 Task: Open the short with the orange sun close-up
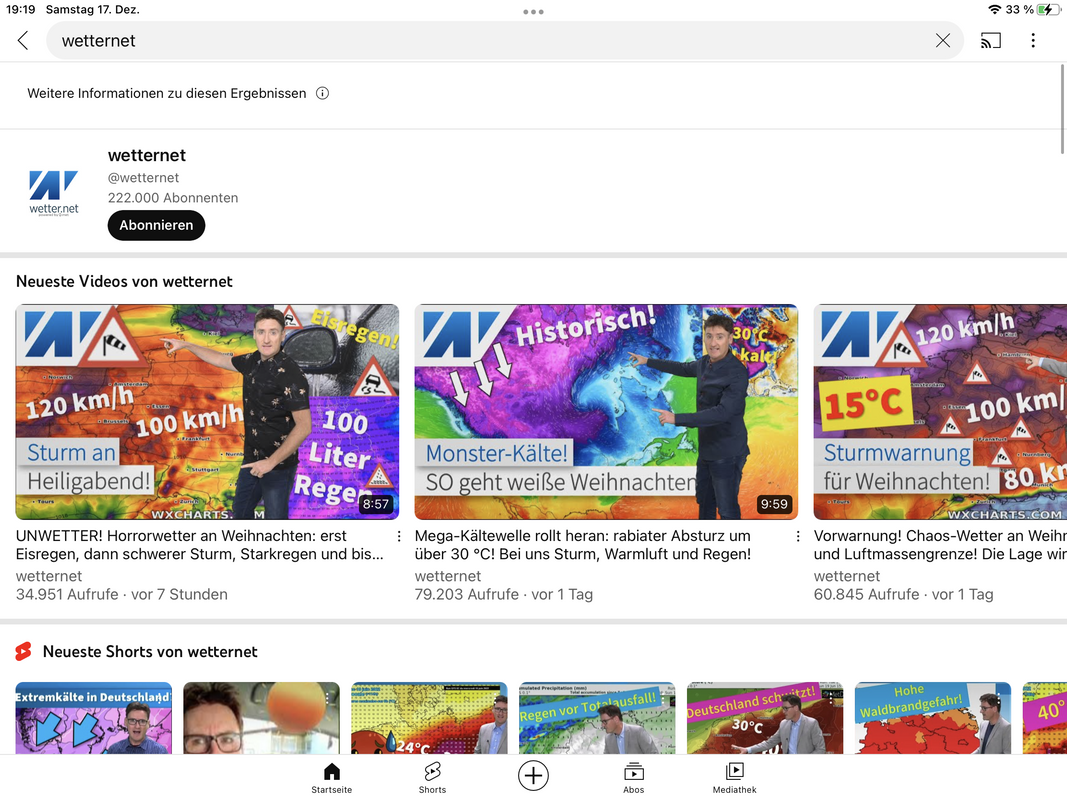tap(261, 718)
